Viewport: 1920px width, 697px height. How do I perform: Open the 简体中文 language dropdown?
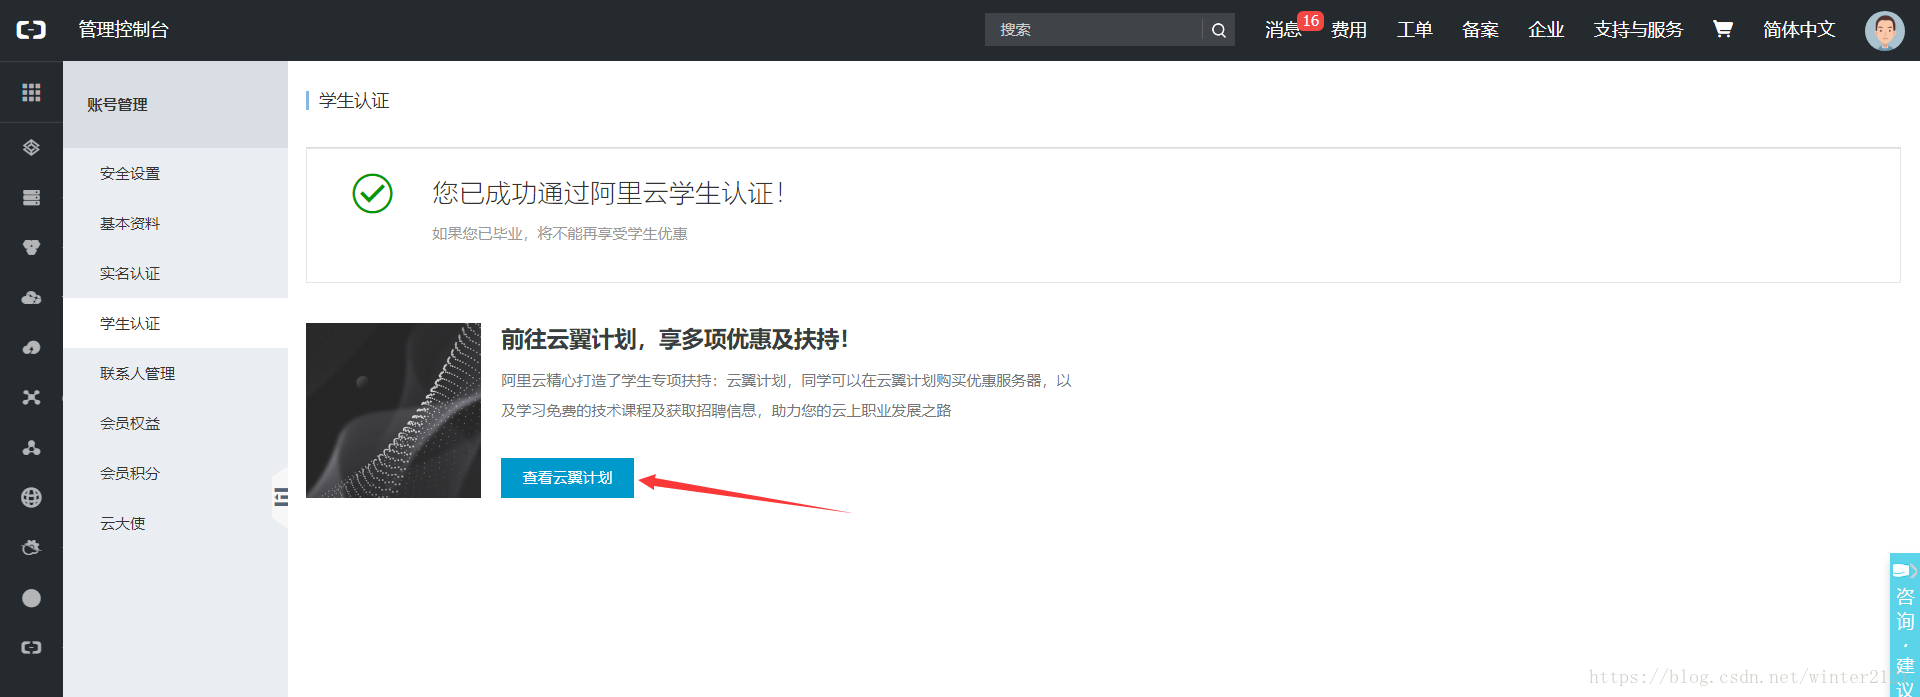[1799, 30]
